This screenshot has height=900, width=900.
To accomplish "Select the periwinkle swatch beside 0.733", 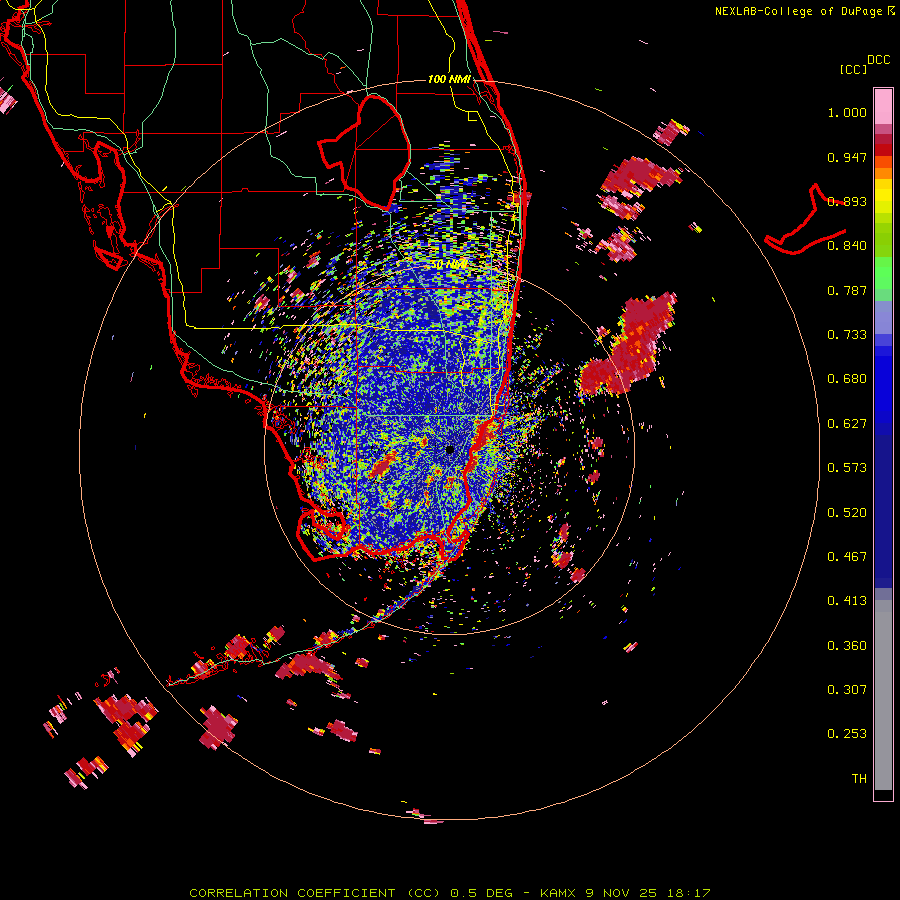I will pyautogui.click(x=883, y=317).
